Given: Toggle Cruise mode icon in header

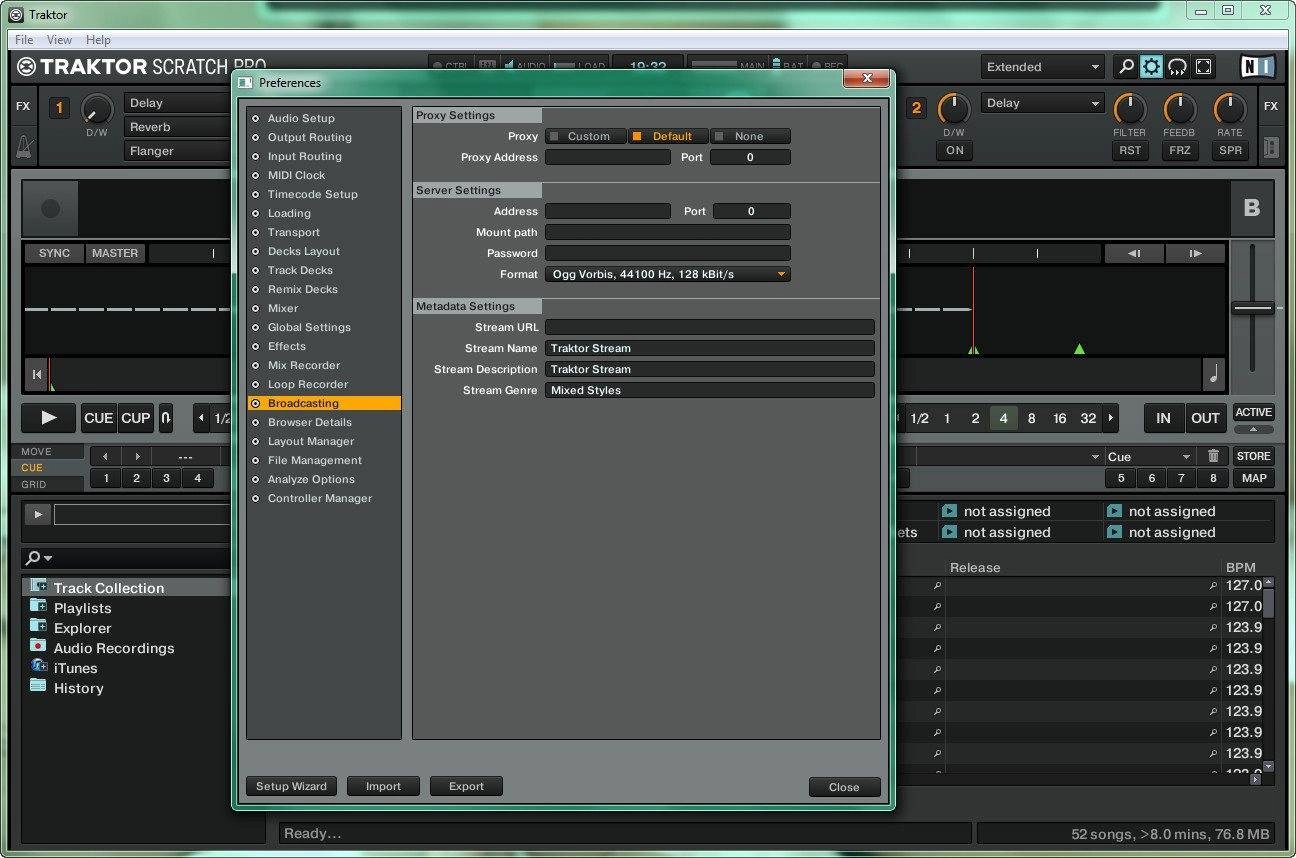Looking at the screenshot, I should pyautogui.click(x=1178, y=67).
